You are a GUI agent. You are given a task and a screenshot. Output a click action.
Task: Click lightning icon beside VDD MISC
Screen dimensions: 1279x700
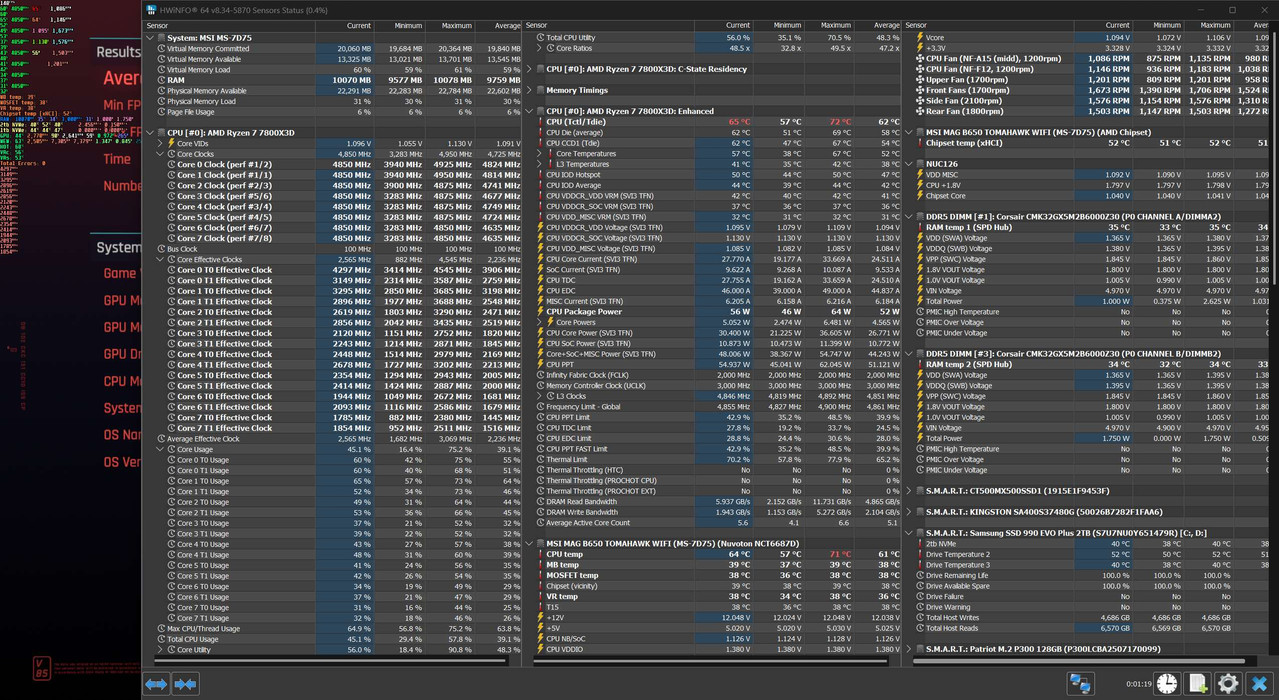click(920, 175)
